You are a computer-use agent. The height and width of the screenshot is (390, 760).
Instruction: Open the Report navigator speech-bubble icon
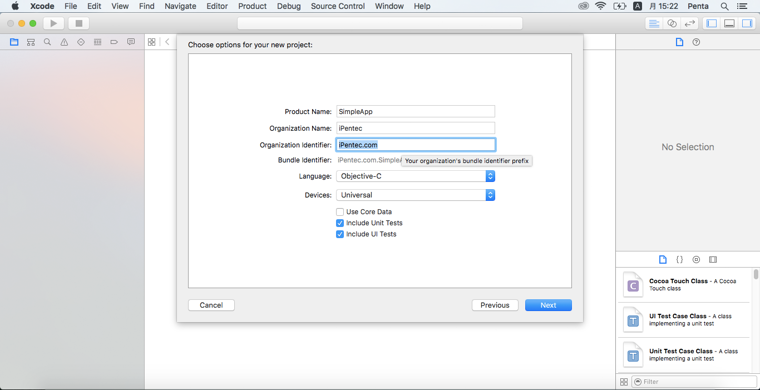point(131,42)
